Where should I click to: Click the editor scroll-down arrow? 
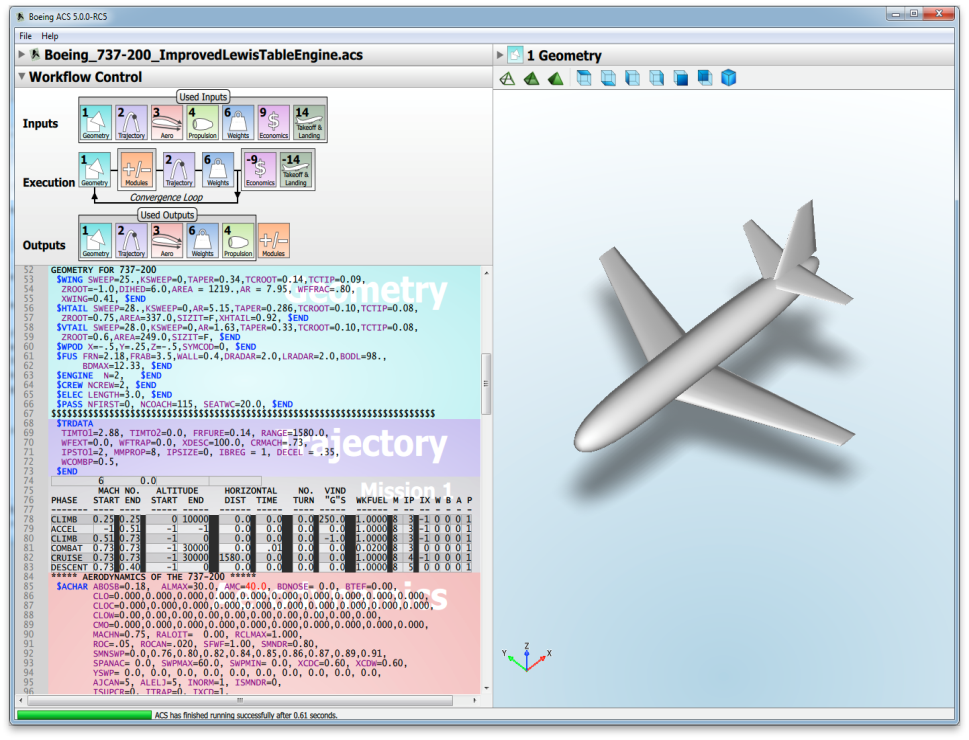coord(486,687)
